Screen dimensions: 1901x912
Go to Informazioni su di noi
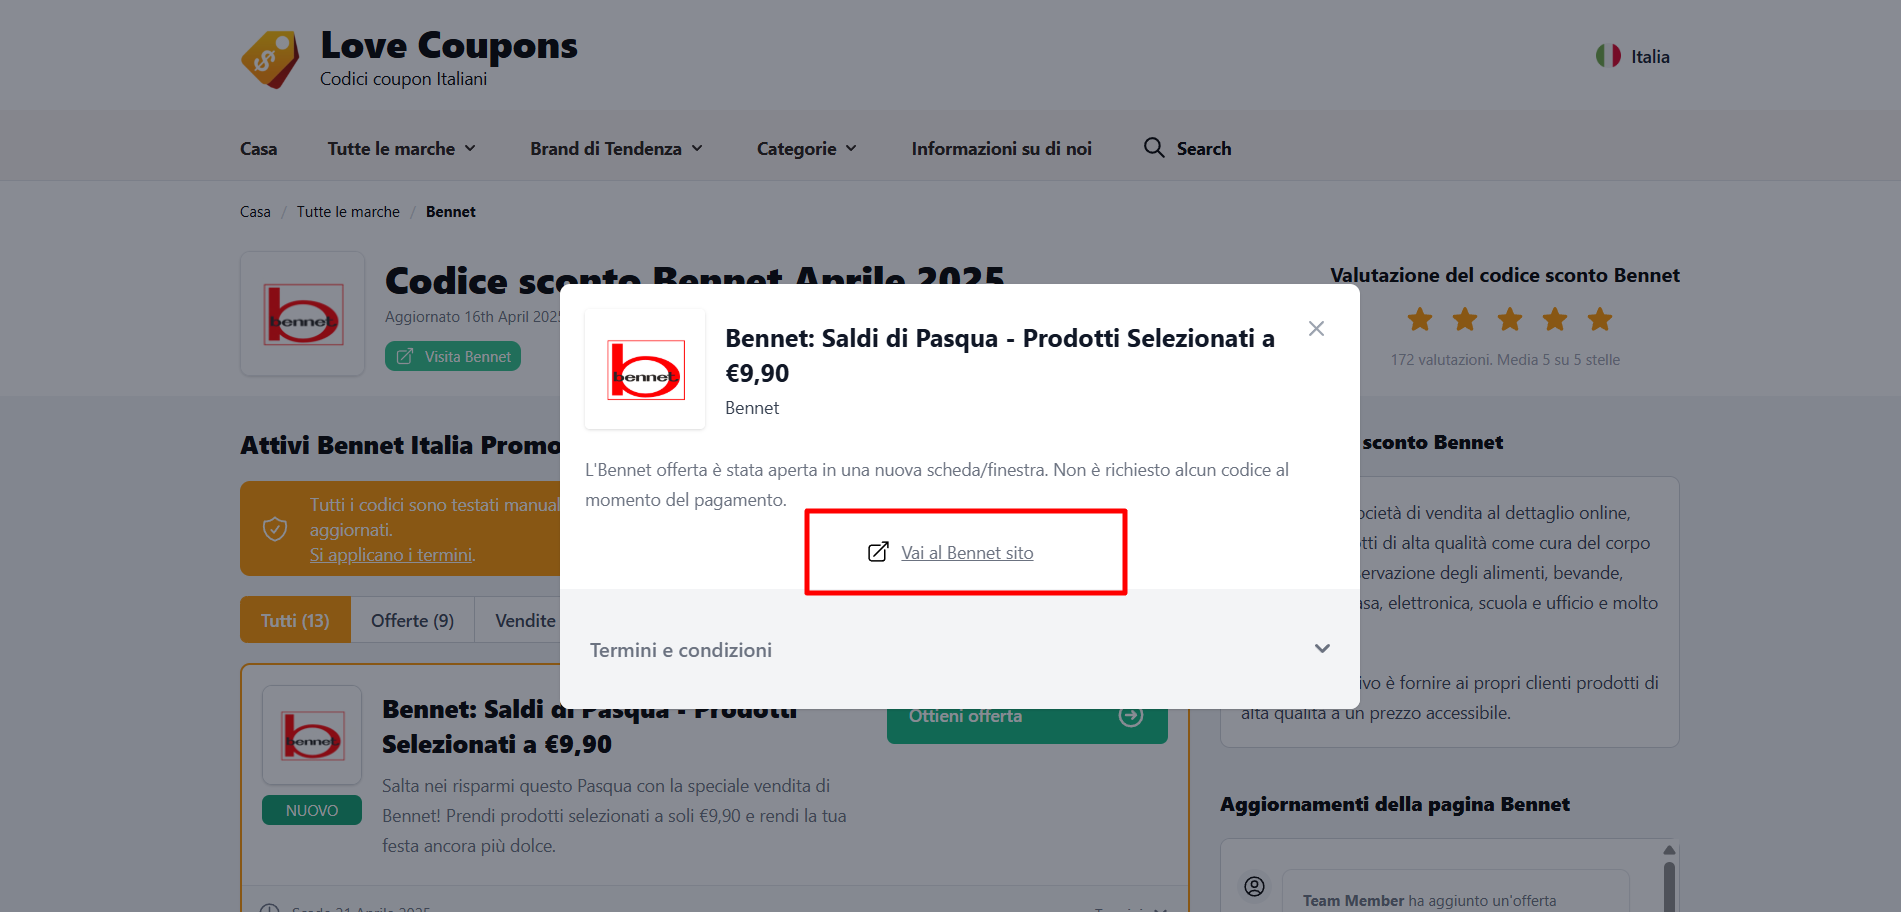coord(1001,149)
